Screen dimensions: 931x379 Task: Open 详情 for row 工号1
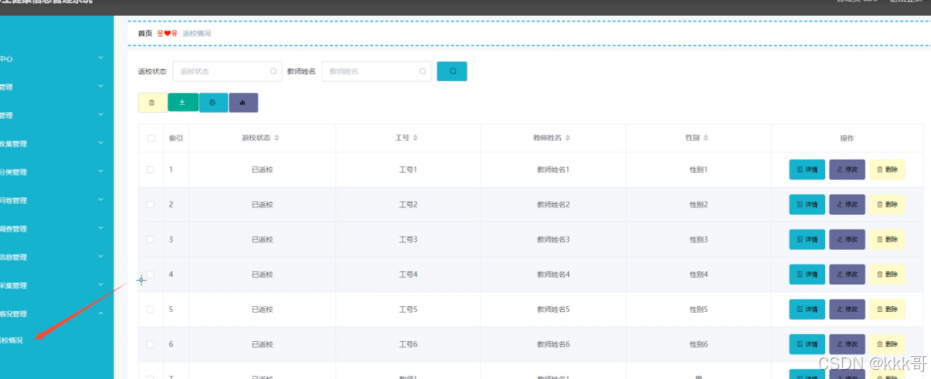807,169
